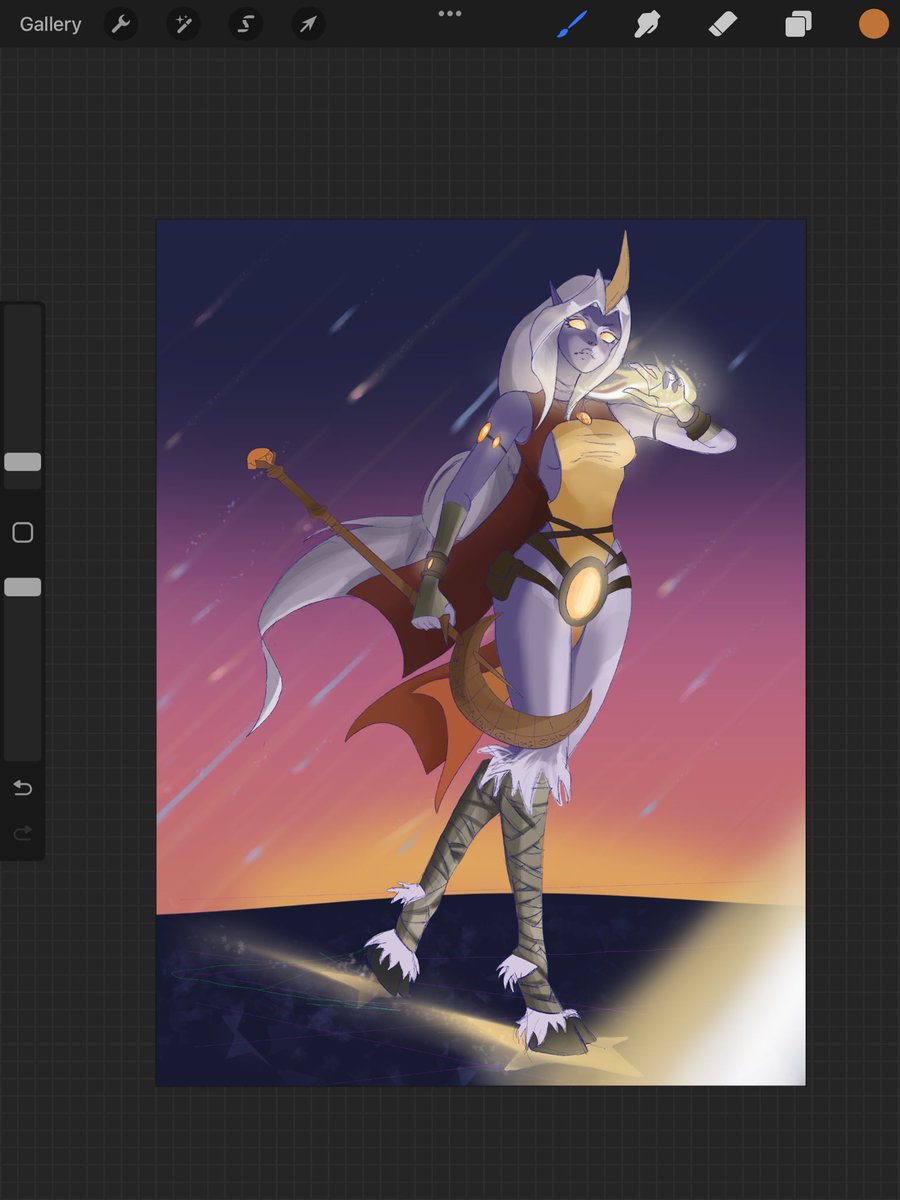Select the Smudge tool
This screenshot has height=1200, width=900.
pyautogui.click(x=648, y=24)
